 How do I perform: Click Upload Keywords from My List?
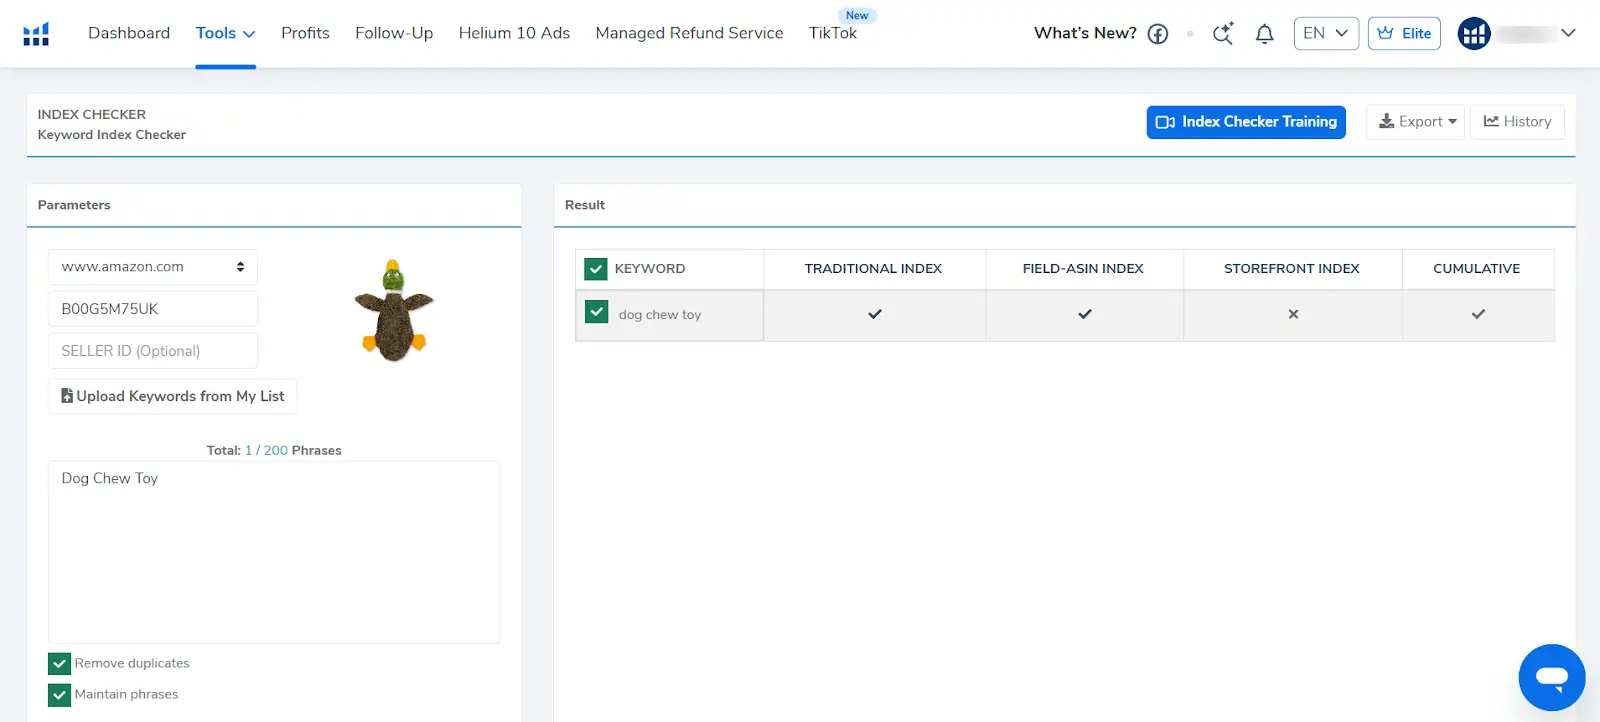173,396
